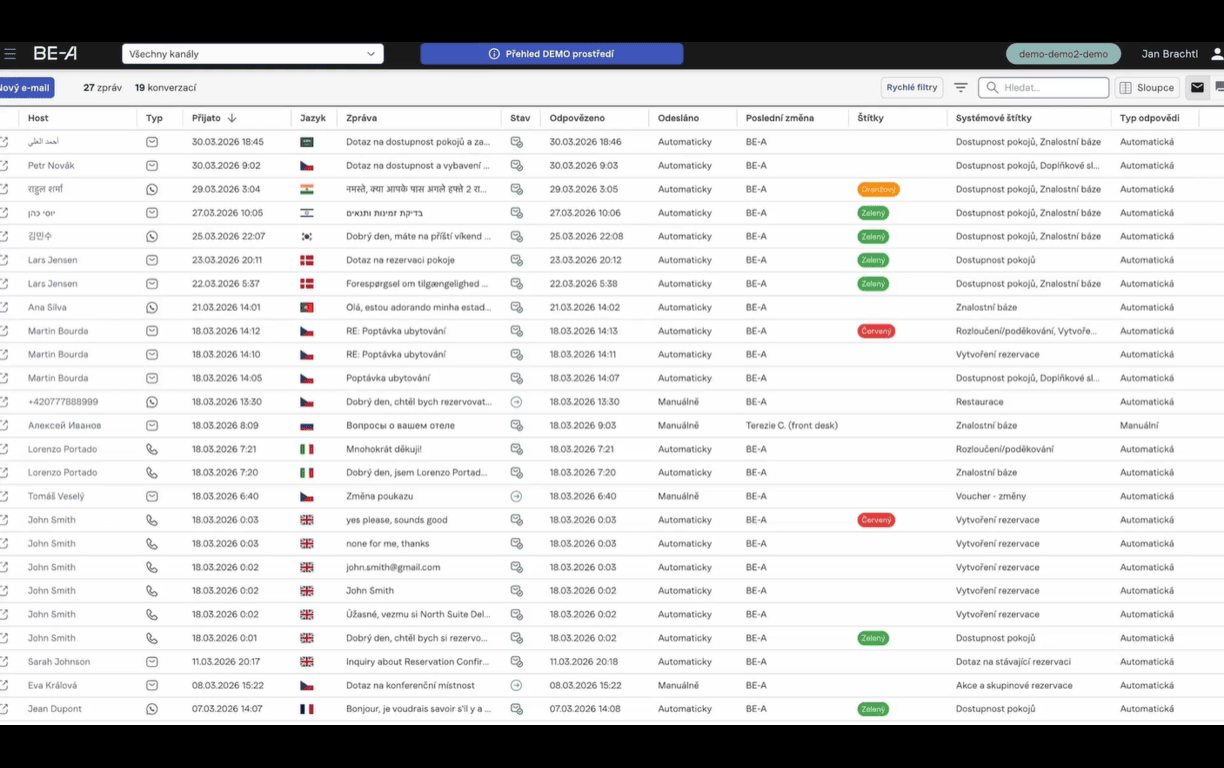Click the Přehled DEMO prostředí button
The height and width of the screenshot is (768, 1224).
552,54
